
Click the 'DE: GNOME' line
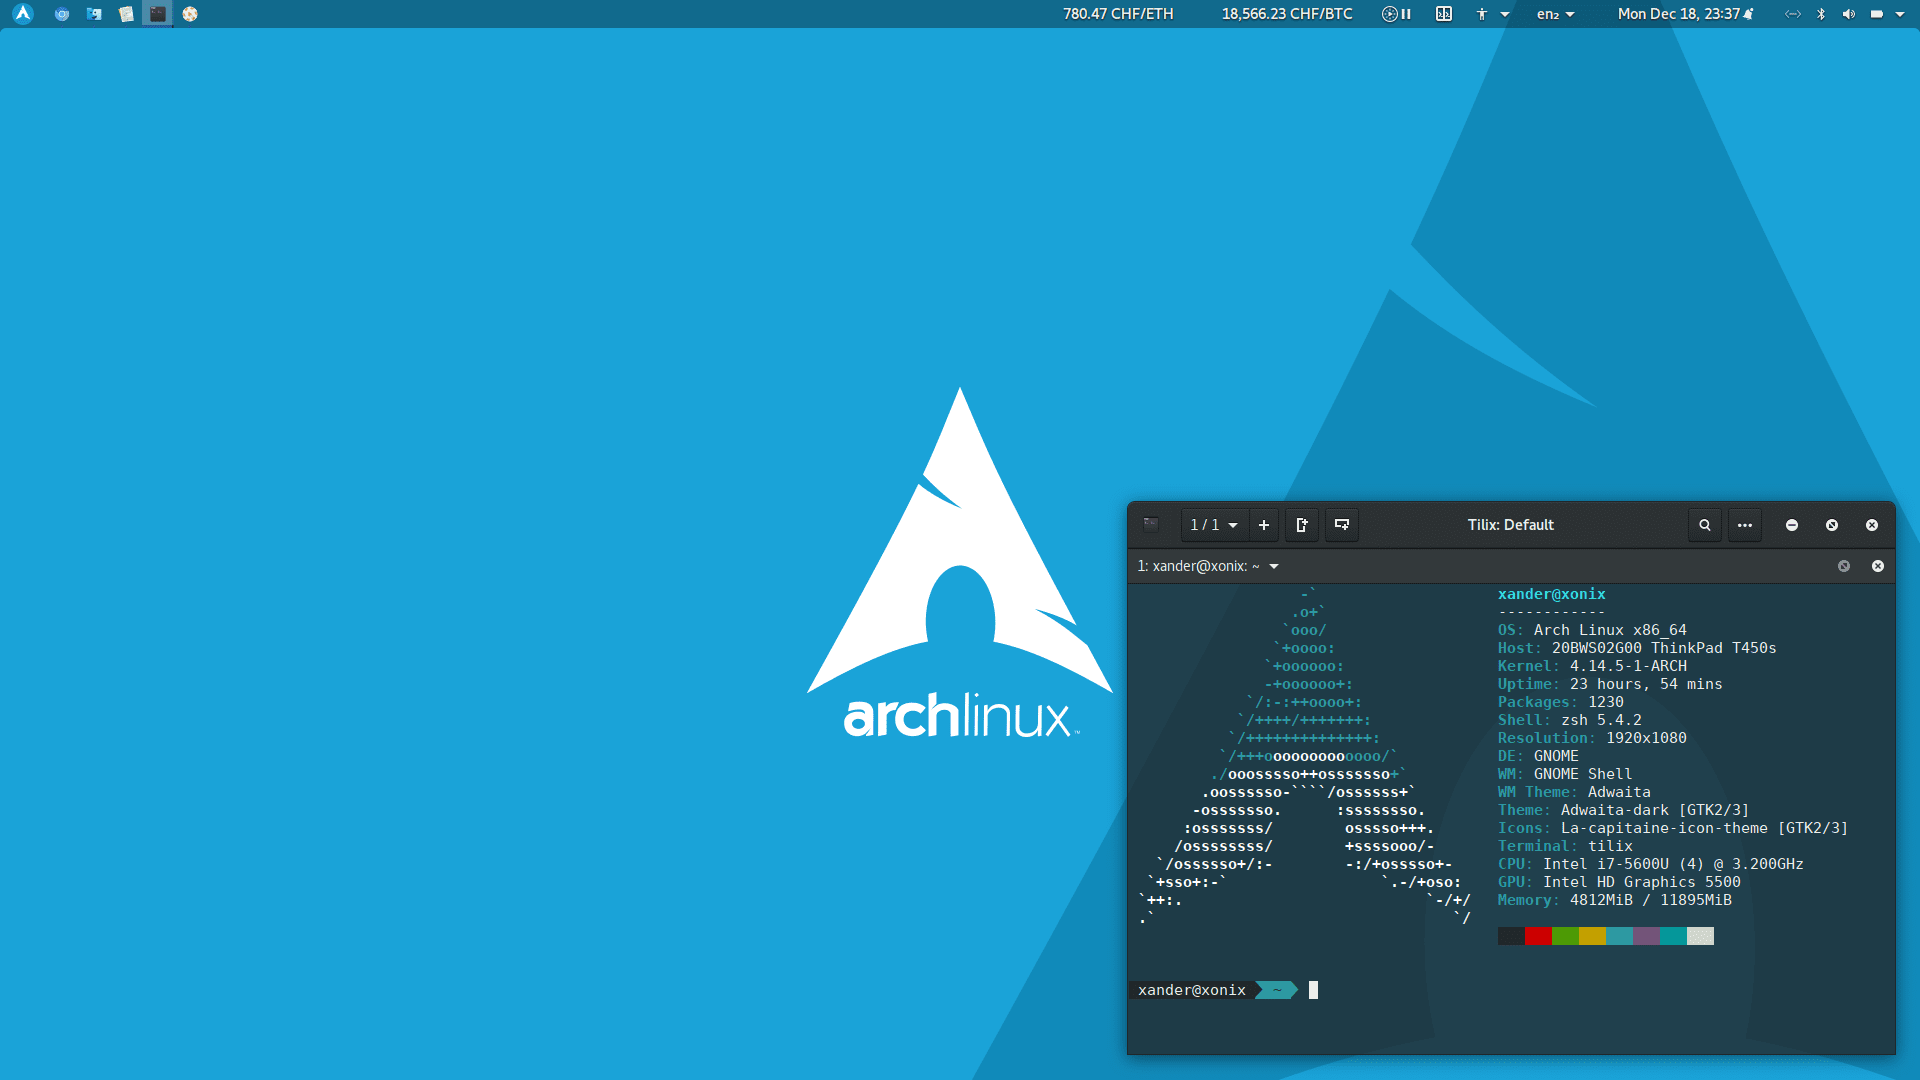pos(1538,756)
